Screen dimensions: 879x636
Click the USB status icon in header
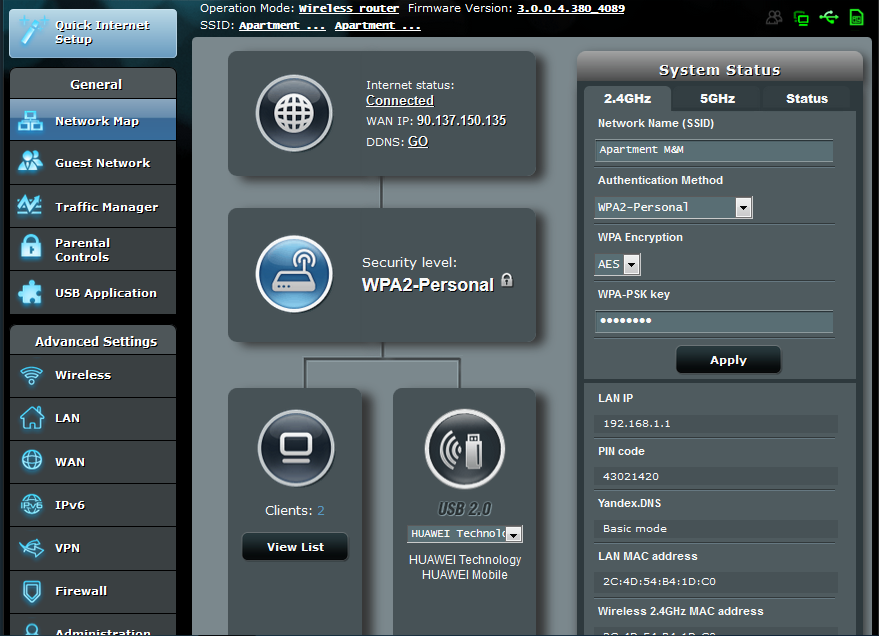click(x=828, y=17)
